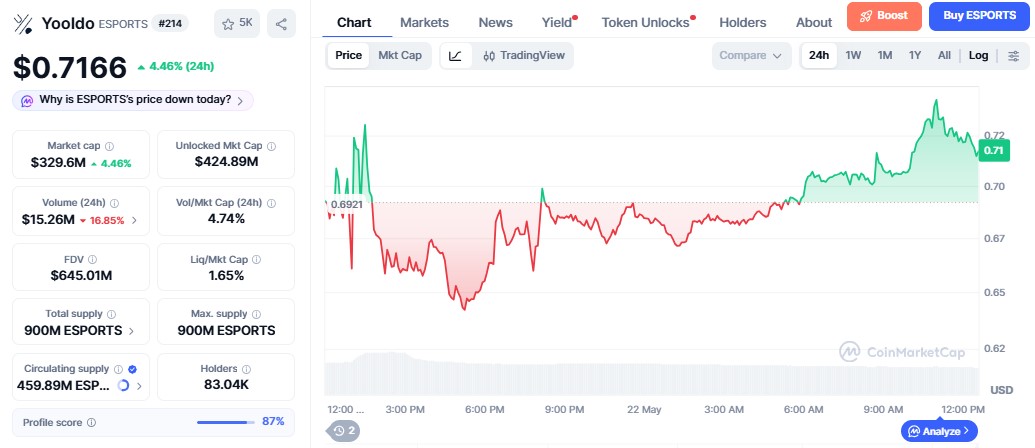Click the 1.65% Liq/Mkt Cap value
The image size is (1035, 448).
[226, 275]
